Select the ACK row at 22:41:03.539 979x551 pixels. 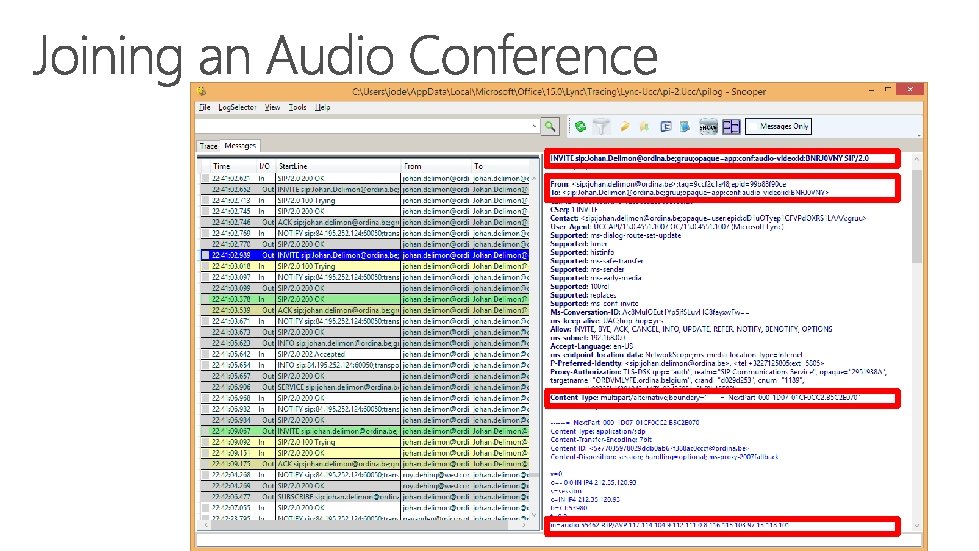pos(364,310)
